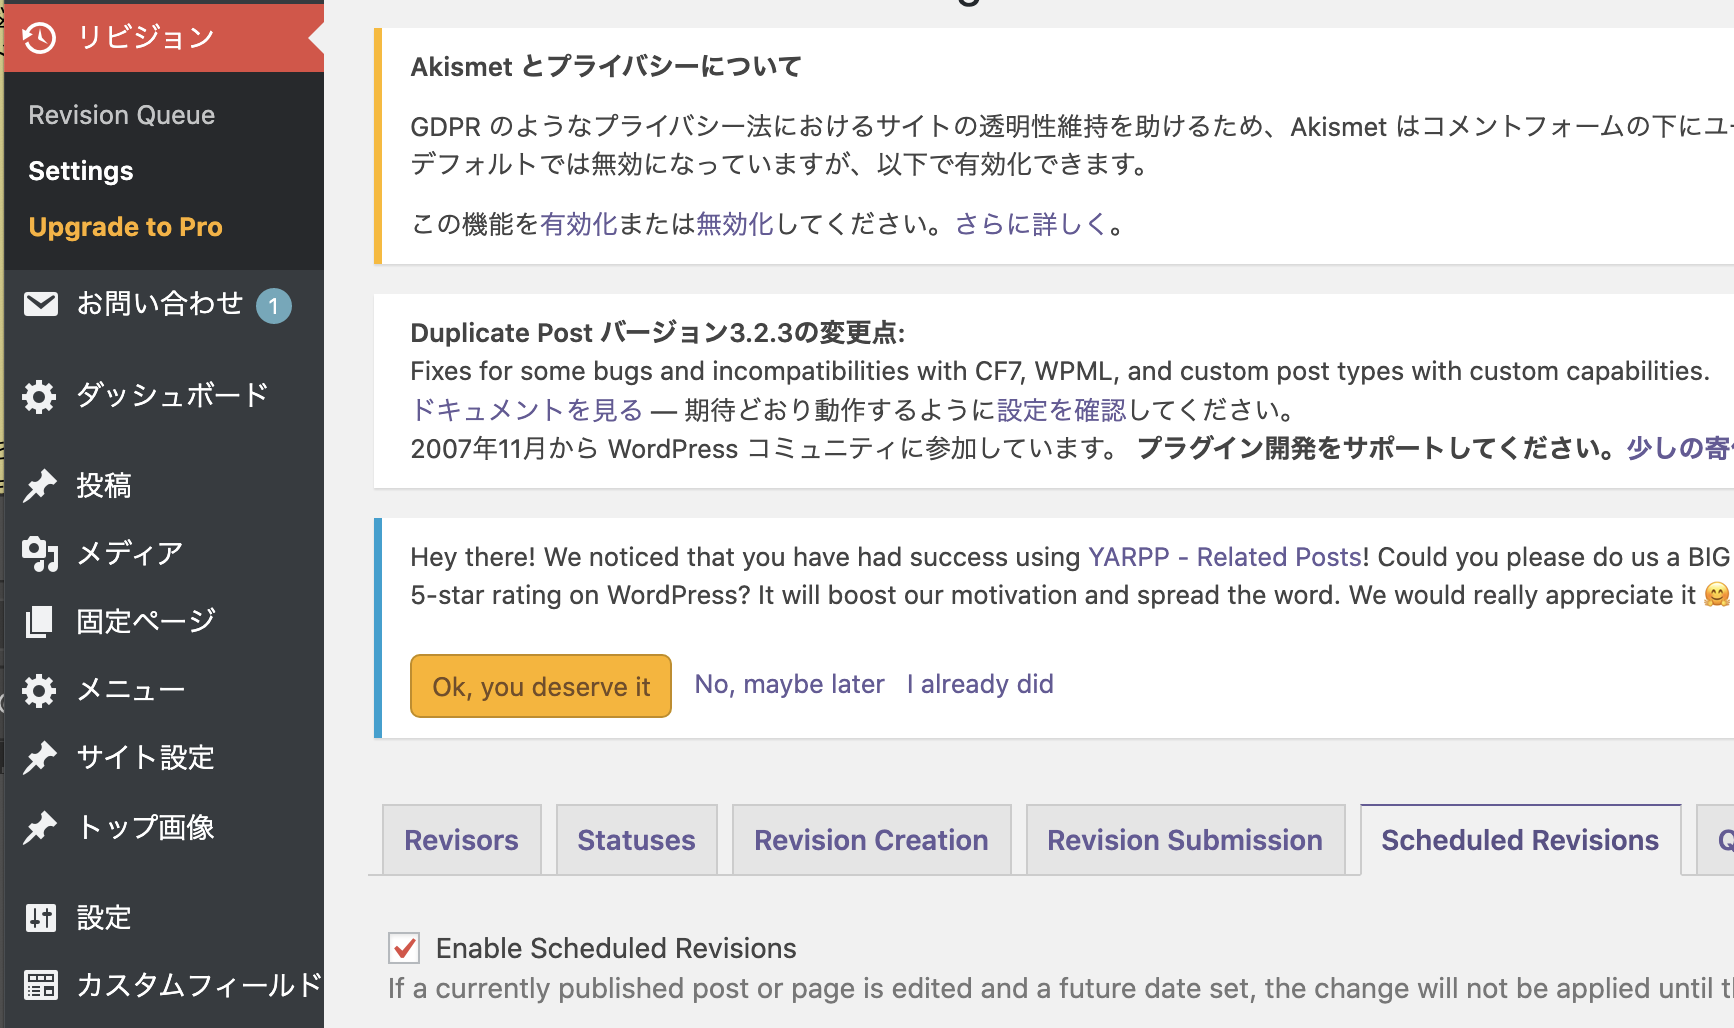Open the メニュー sidebar label
This screenshot has width=1734, height=1028.
click(x=131, y=690)
